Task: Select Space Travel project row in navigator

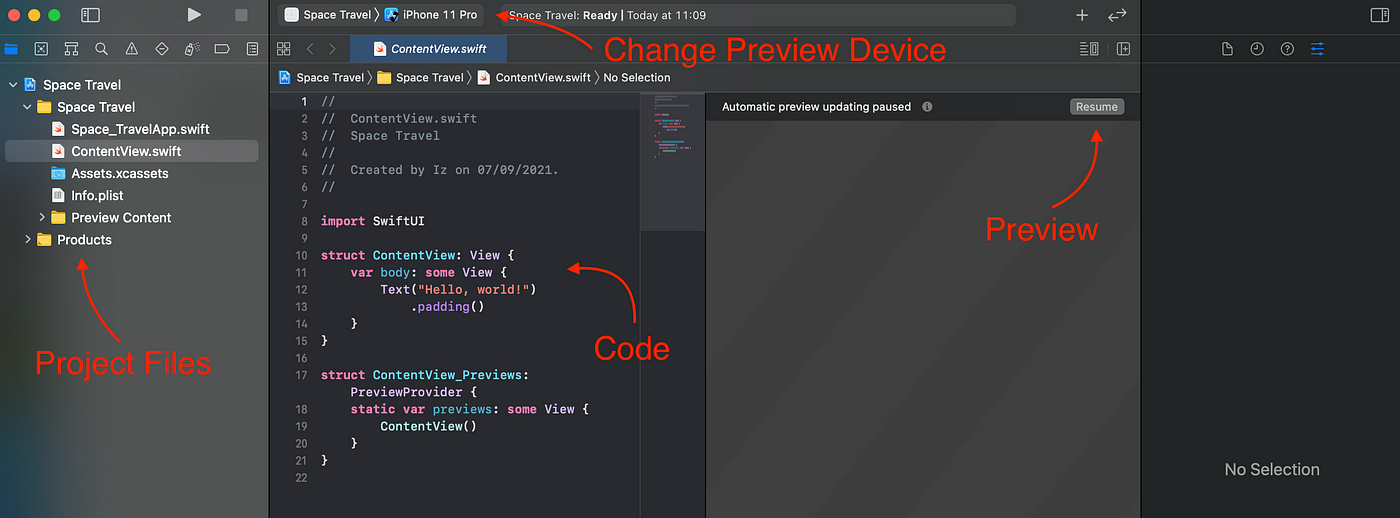Action: (x=131, y=85)
